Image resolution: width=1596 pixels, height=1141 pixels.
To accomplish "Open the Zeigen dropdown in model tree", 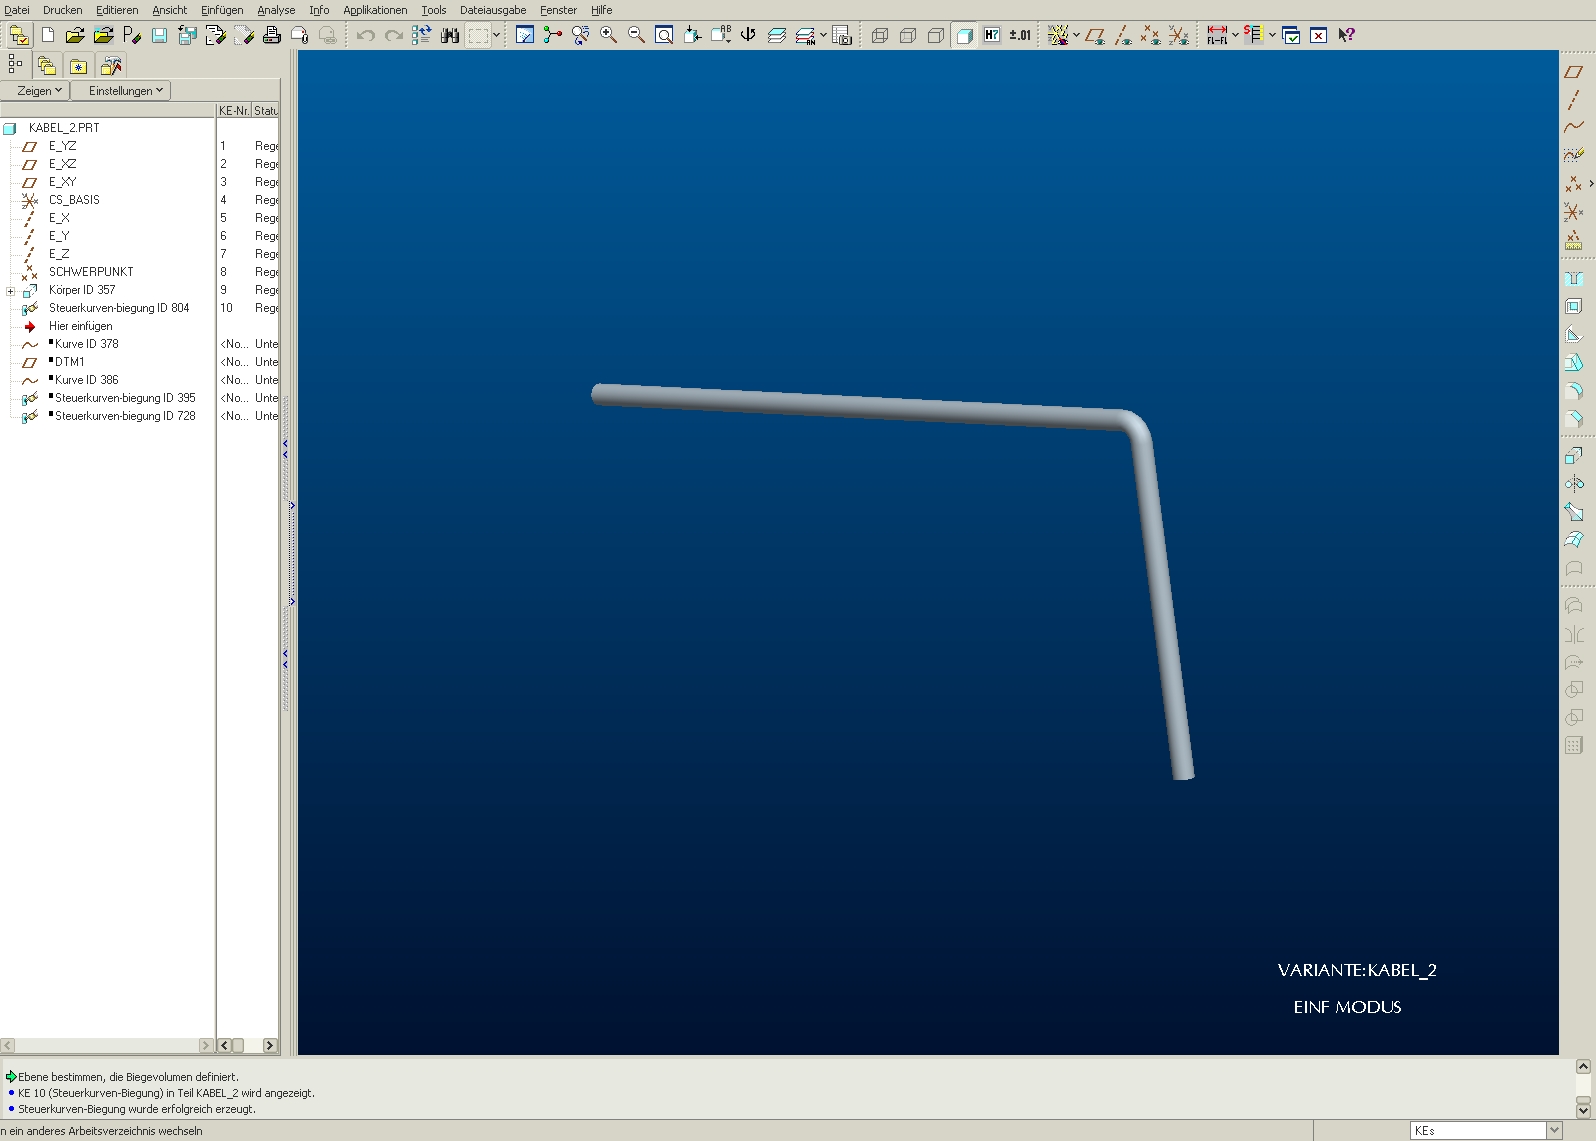I will (35, 91).
